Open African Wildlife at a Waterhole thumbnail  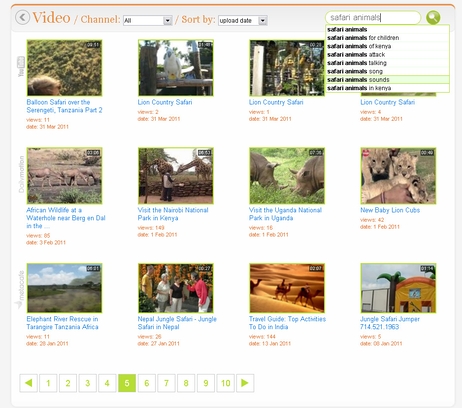point(64,176)
